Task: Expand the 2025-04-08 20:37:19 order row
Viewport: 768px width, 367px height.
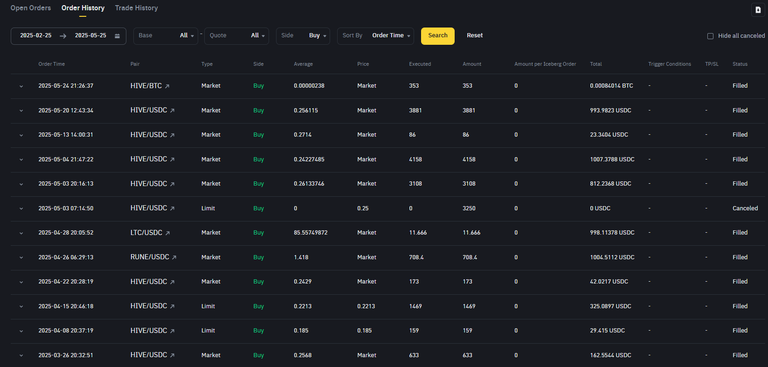Action: tap(21, 331)
